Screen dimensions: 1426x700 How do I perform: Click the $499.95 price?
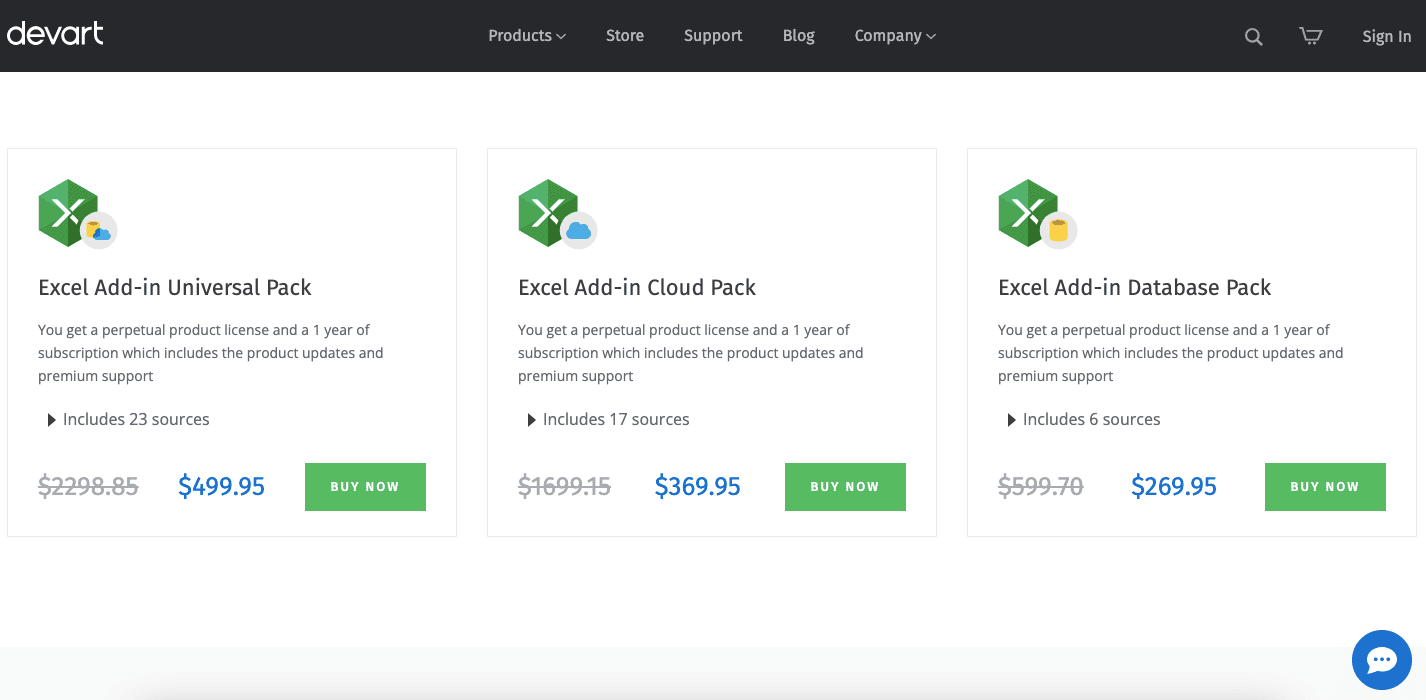coord(221,487)
